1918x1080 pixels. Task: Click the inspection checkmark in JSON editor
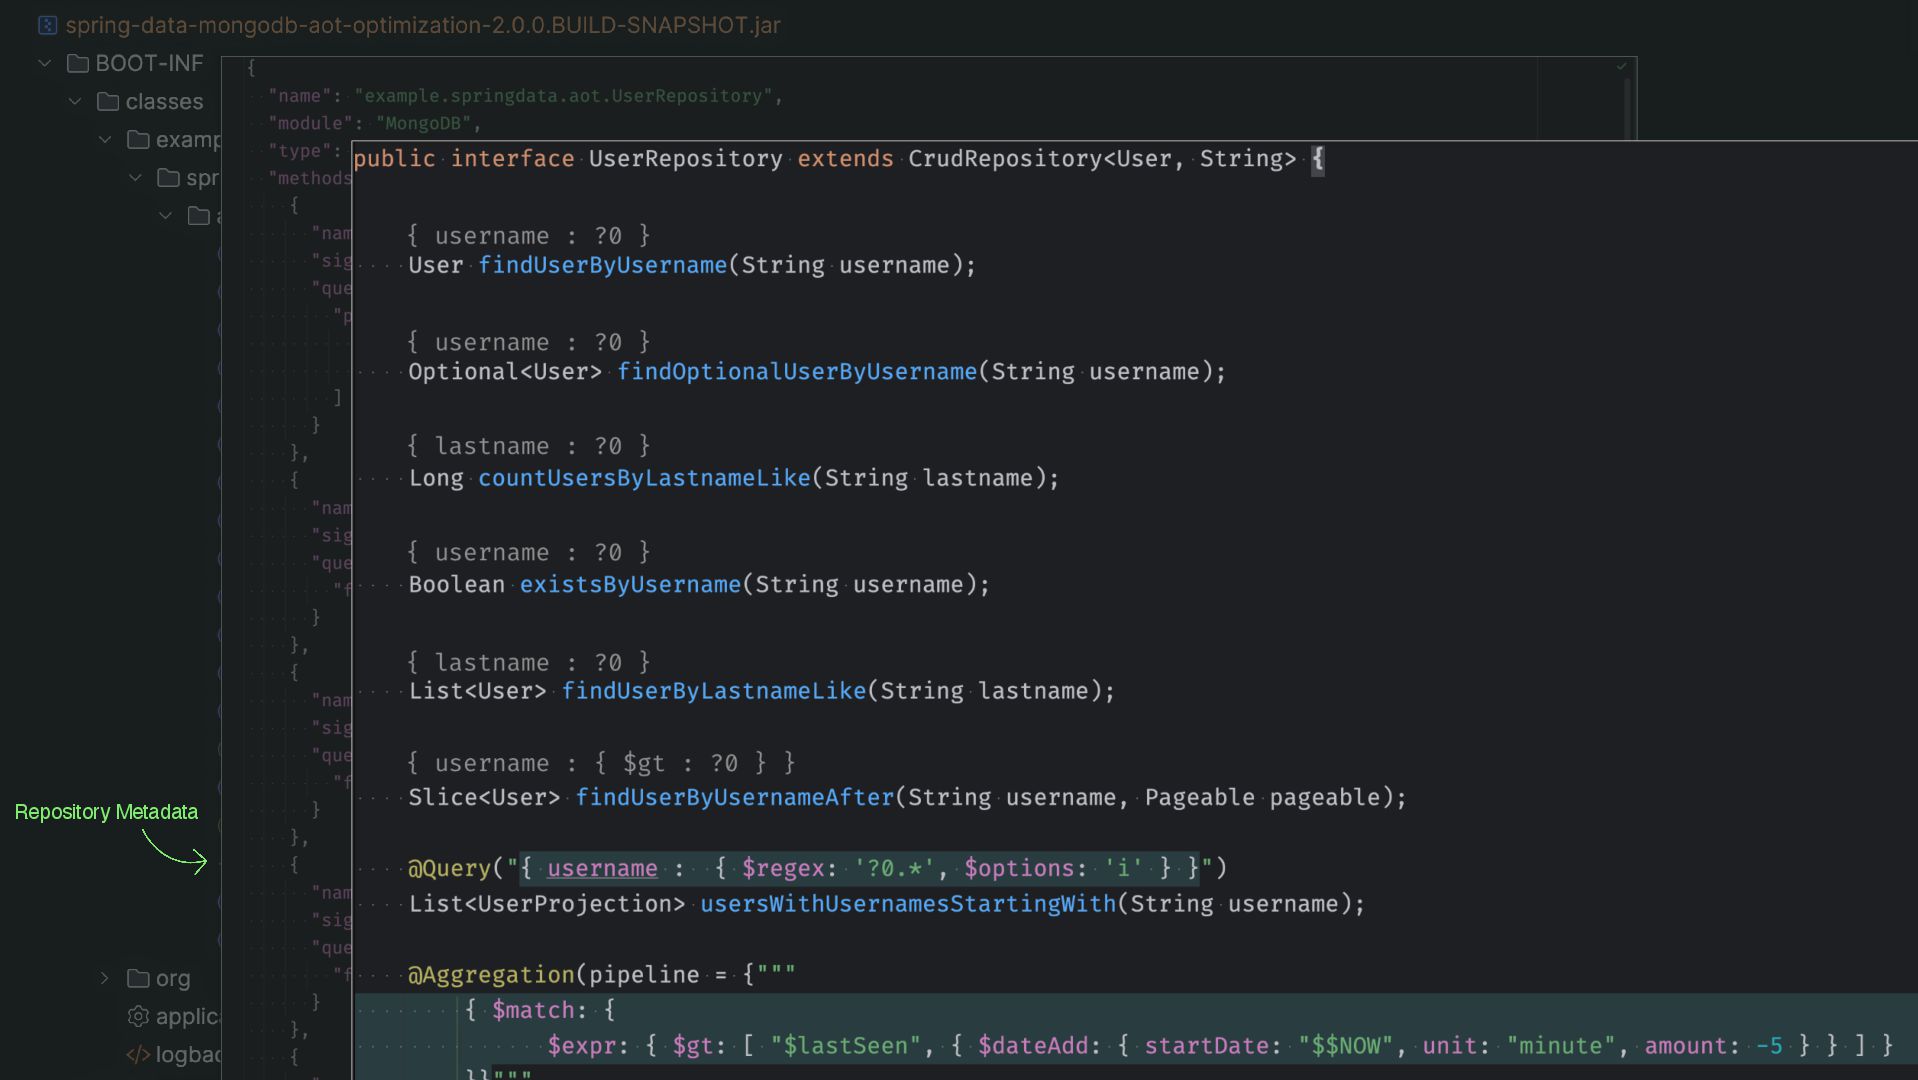pyautogui.click(x=1621, y=67)
